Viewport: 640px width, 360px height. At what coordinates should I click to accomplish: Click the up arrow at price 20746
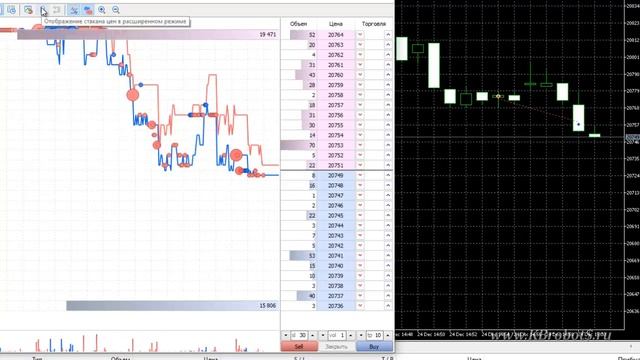pyautogui.click(x=388, y=205)
